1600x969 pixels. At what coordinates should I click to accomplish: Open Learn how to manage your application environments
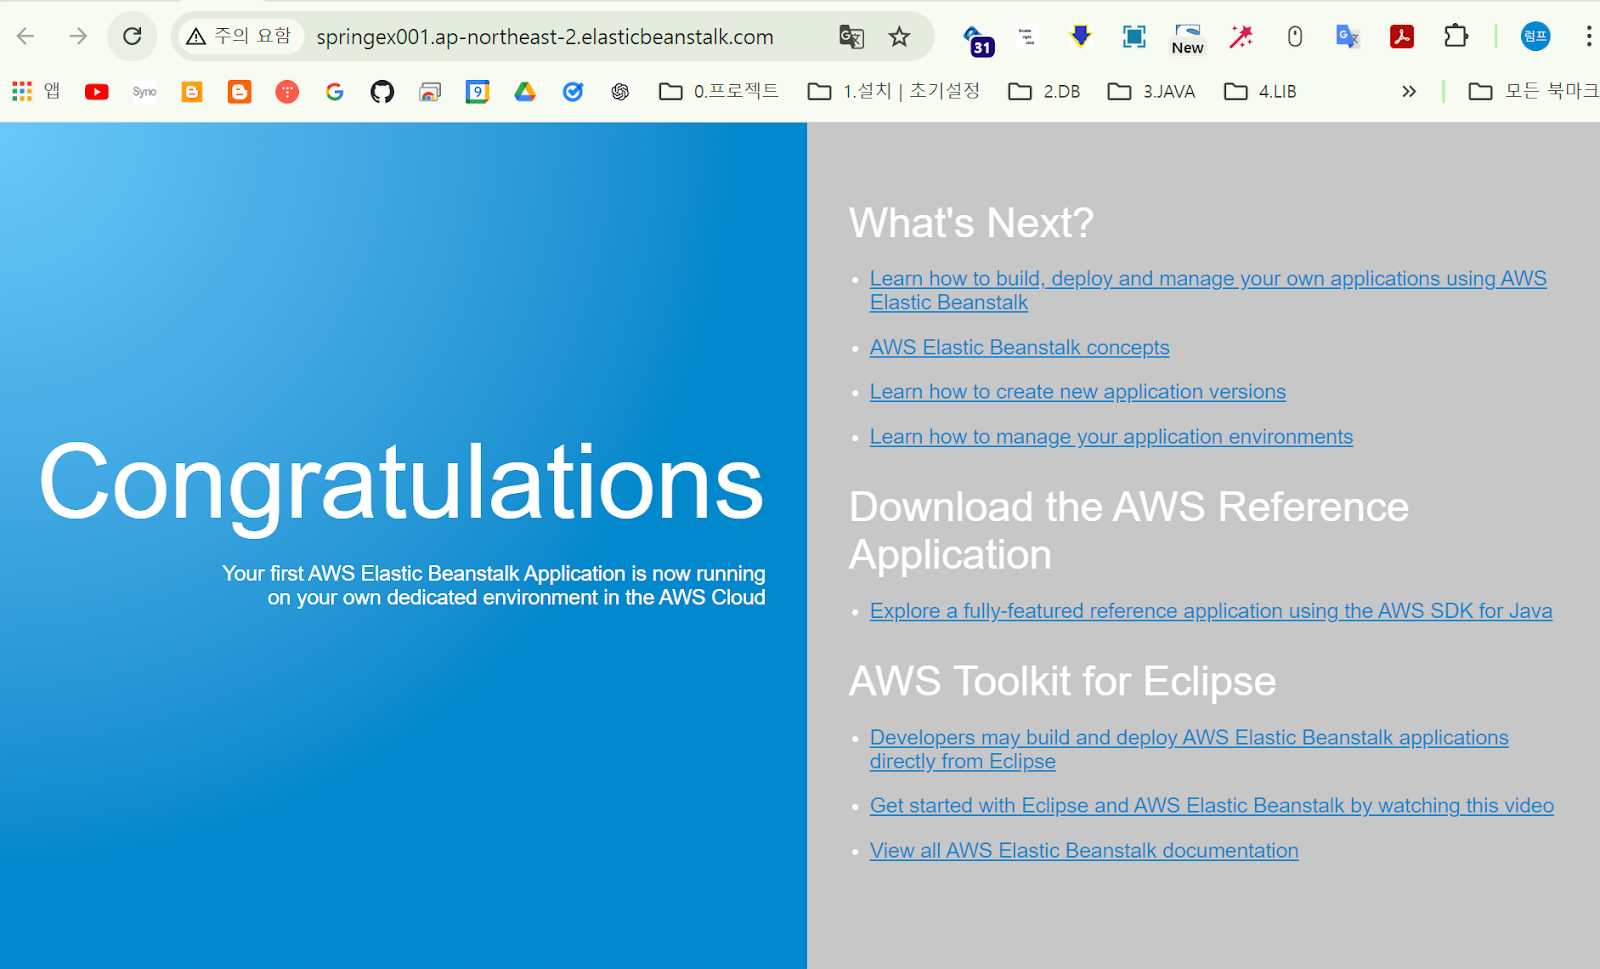coord(1111,437)
